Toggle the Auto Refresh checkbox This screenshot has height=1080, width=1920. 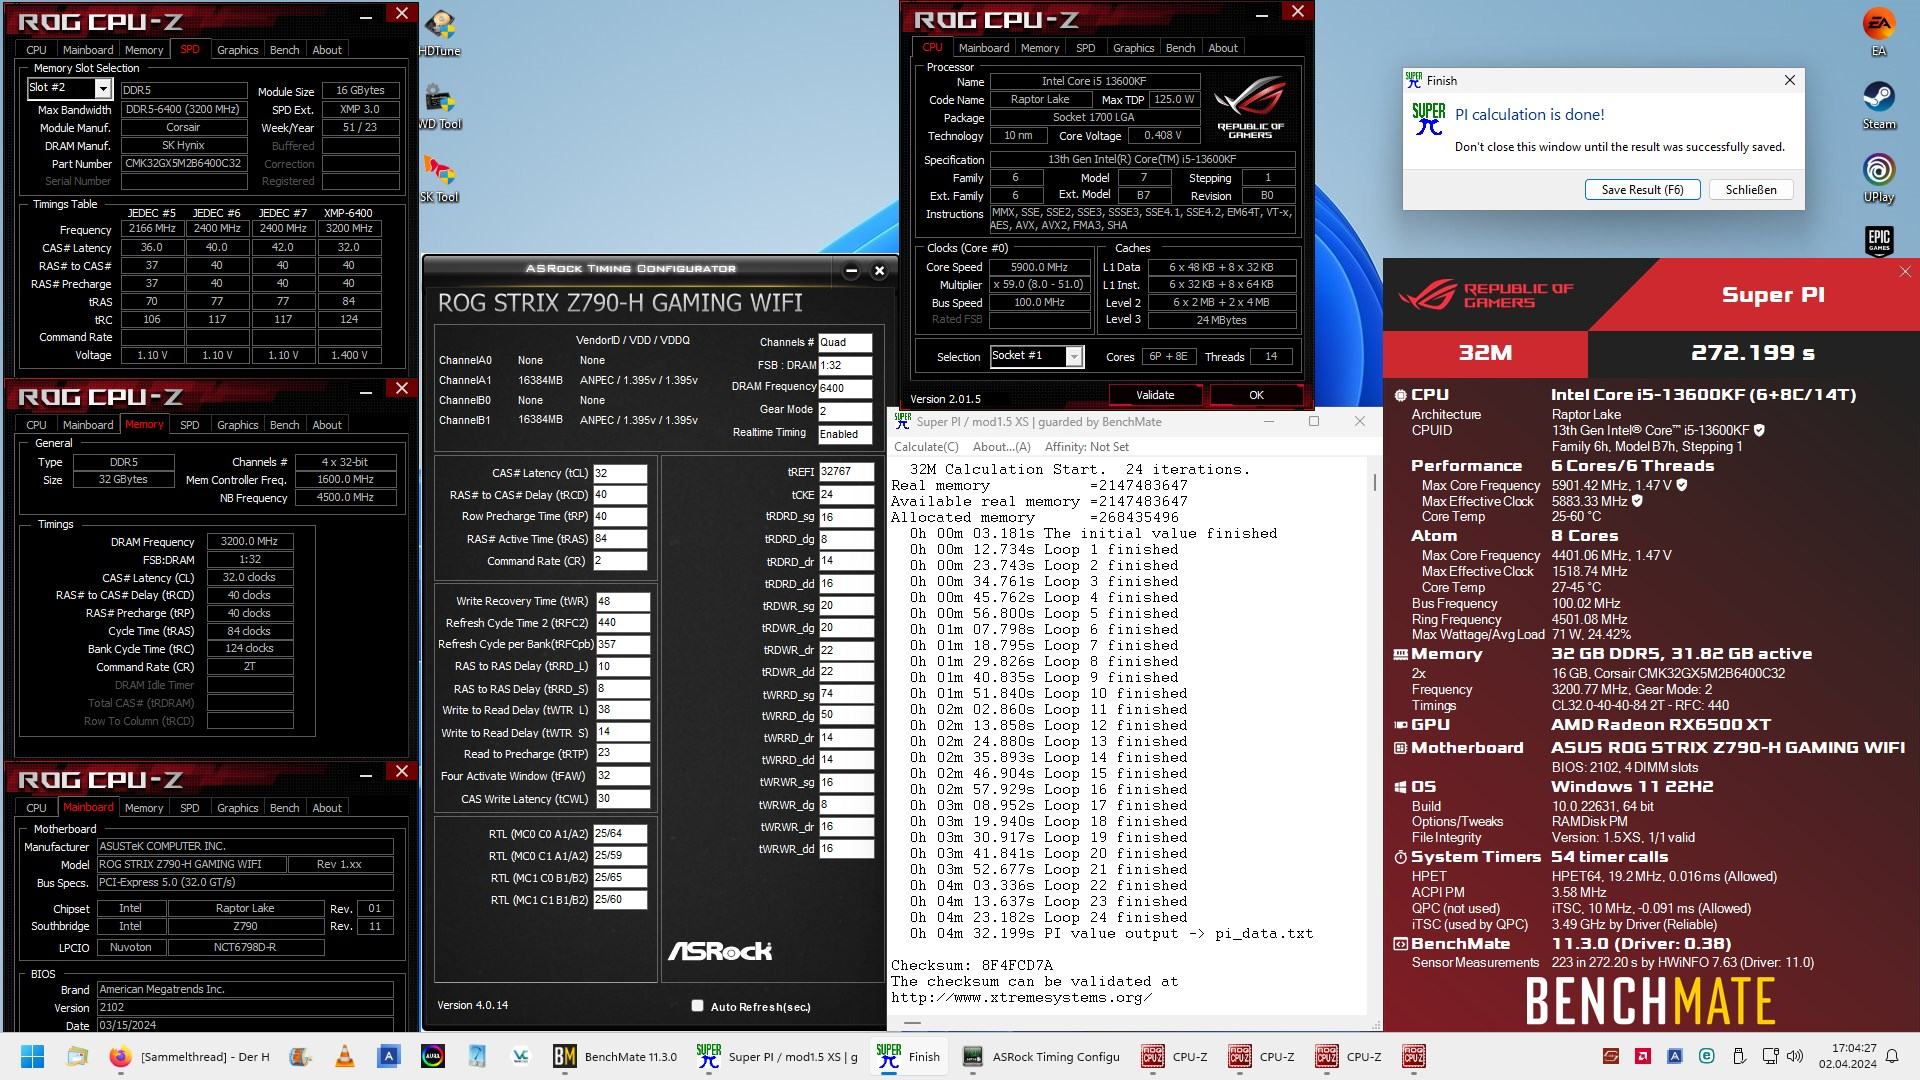pos(697,1006)
